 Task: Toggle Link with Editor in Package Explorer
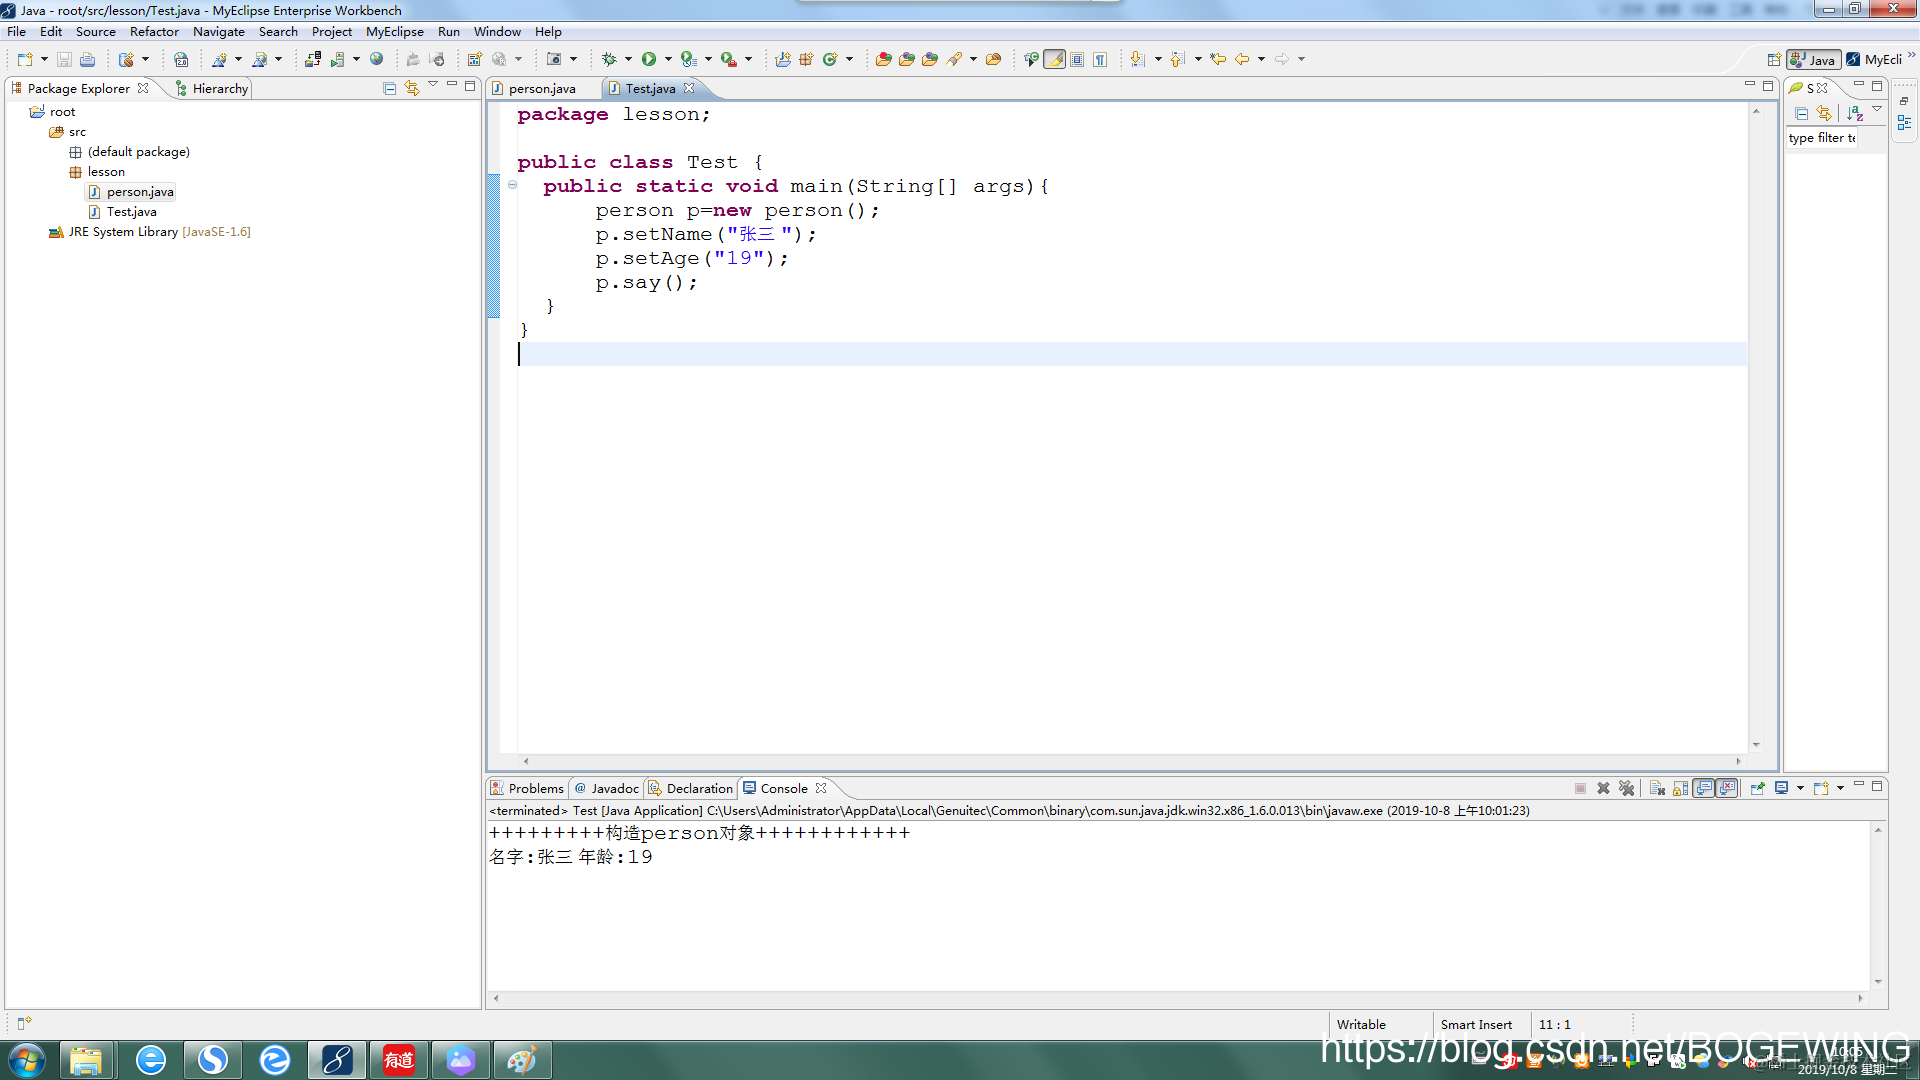pos(412,88)
